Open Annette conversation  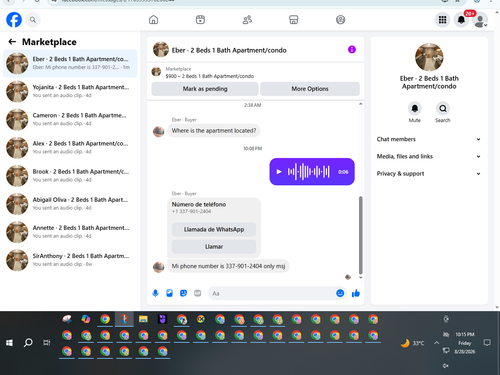[x=70, y=232]
